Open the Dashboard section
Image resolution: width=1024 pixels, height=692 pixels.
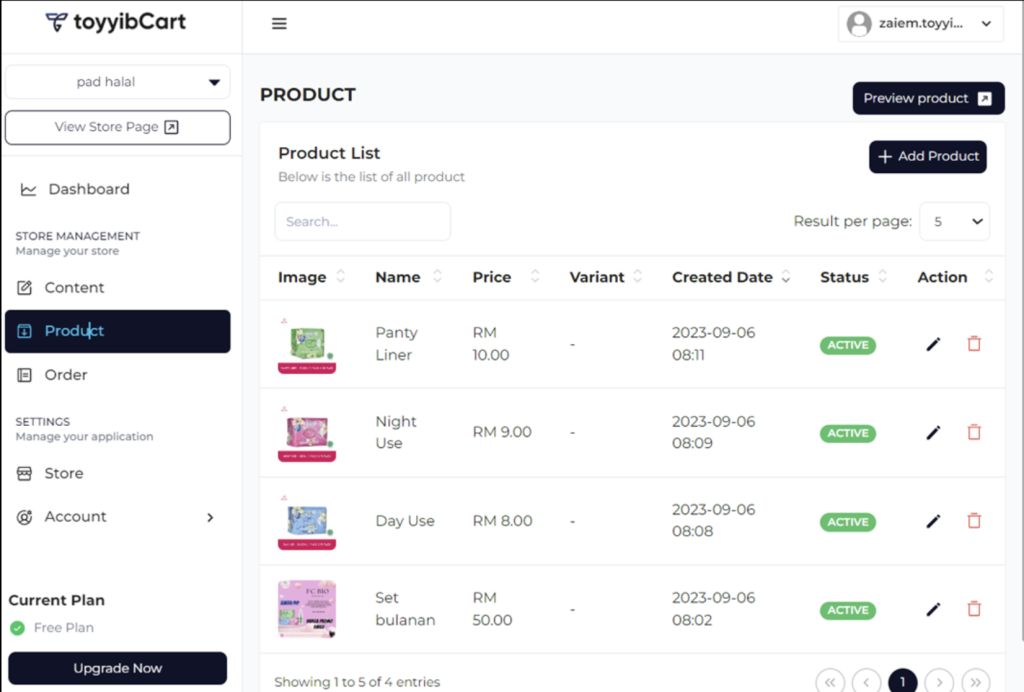[x=88, y=189]
